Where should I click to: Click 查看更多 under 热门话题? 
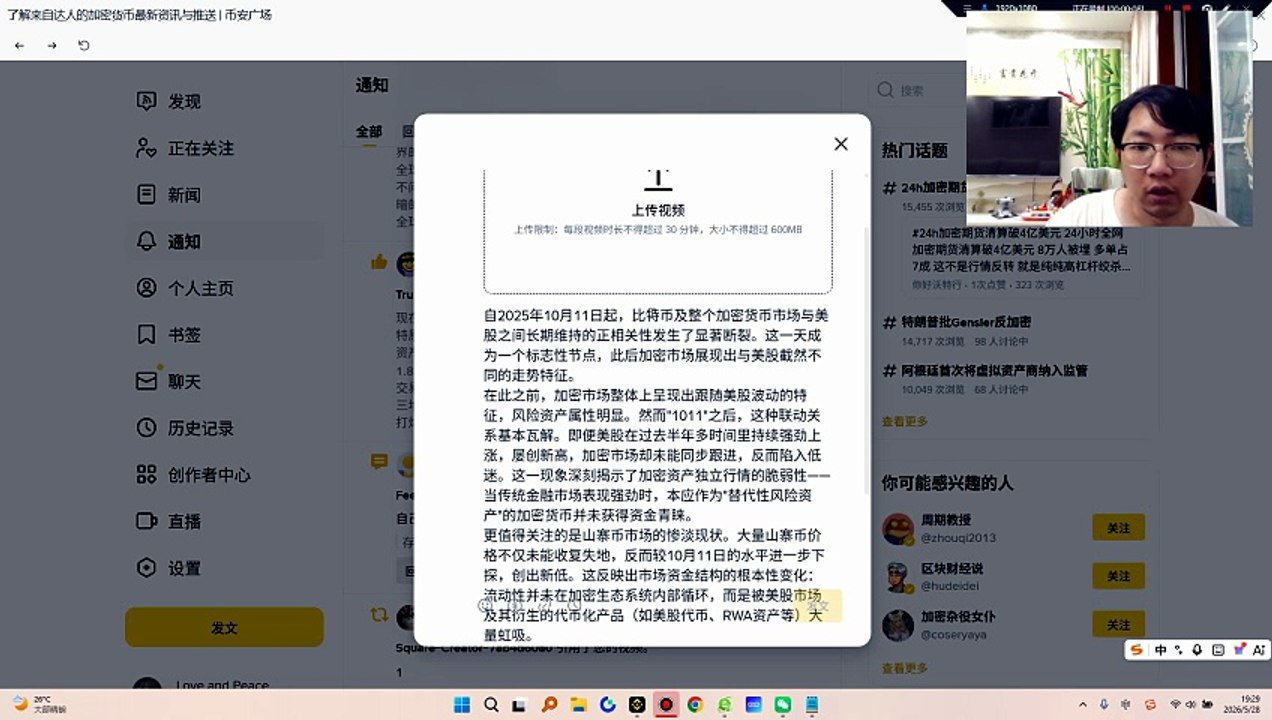[x=905, y=421]
